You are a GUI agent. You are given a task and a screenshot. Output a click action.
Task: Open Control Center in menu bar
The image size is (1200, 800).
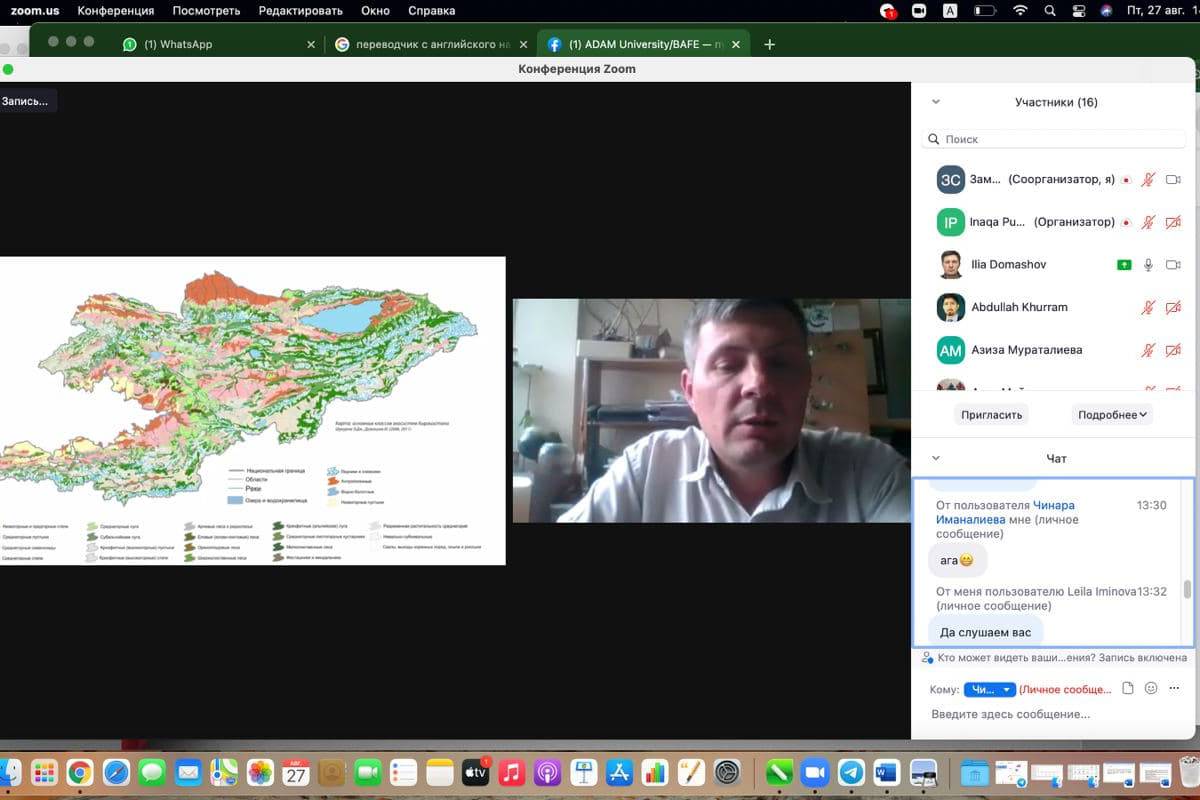click(x=1078, y=11)
